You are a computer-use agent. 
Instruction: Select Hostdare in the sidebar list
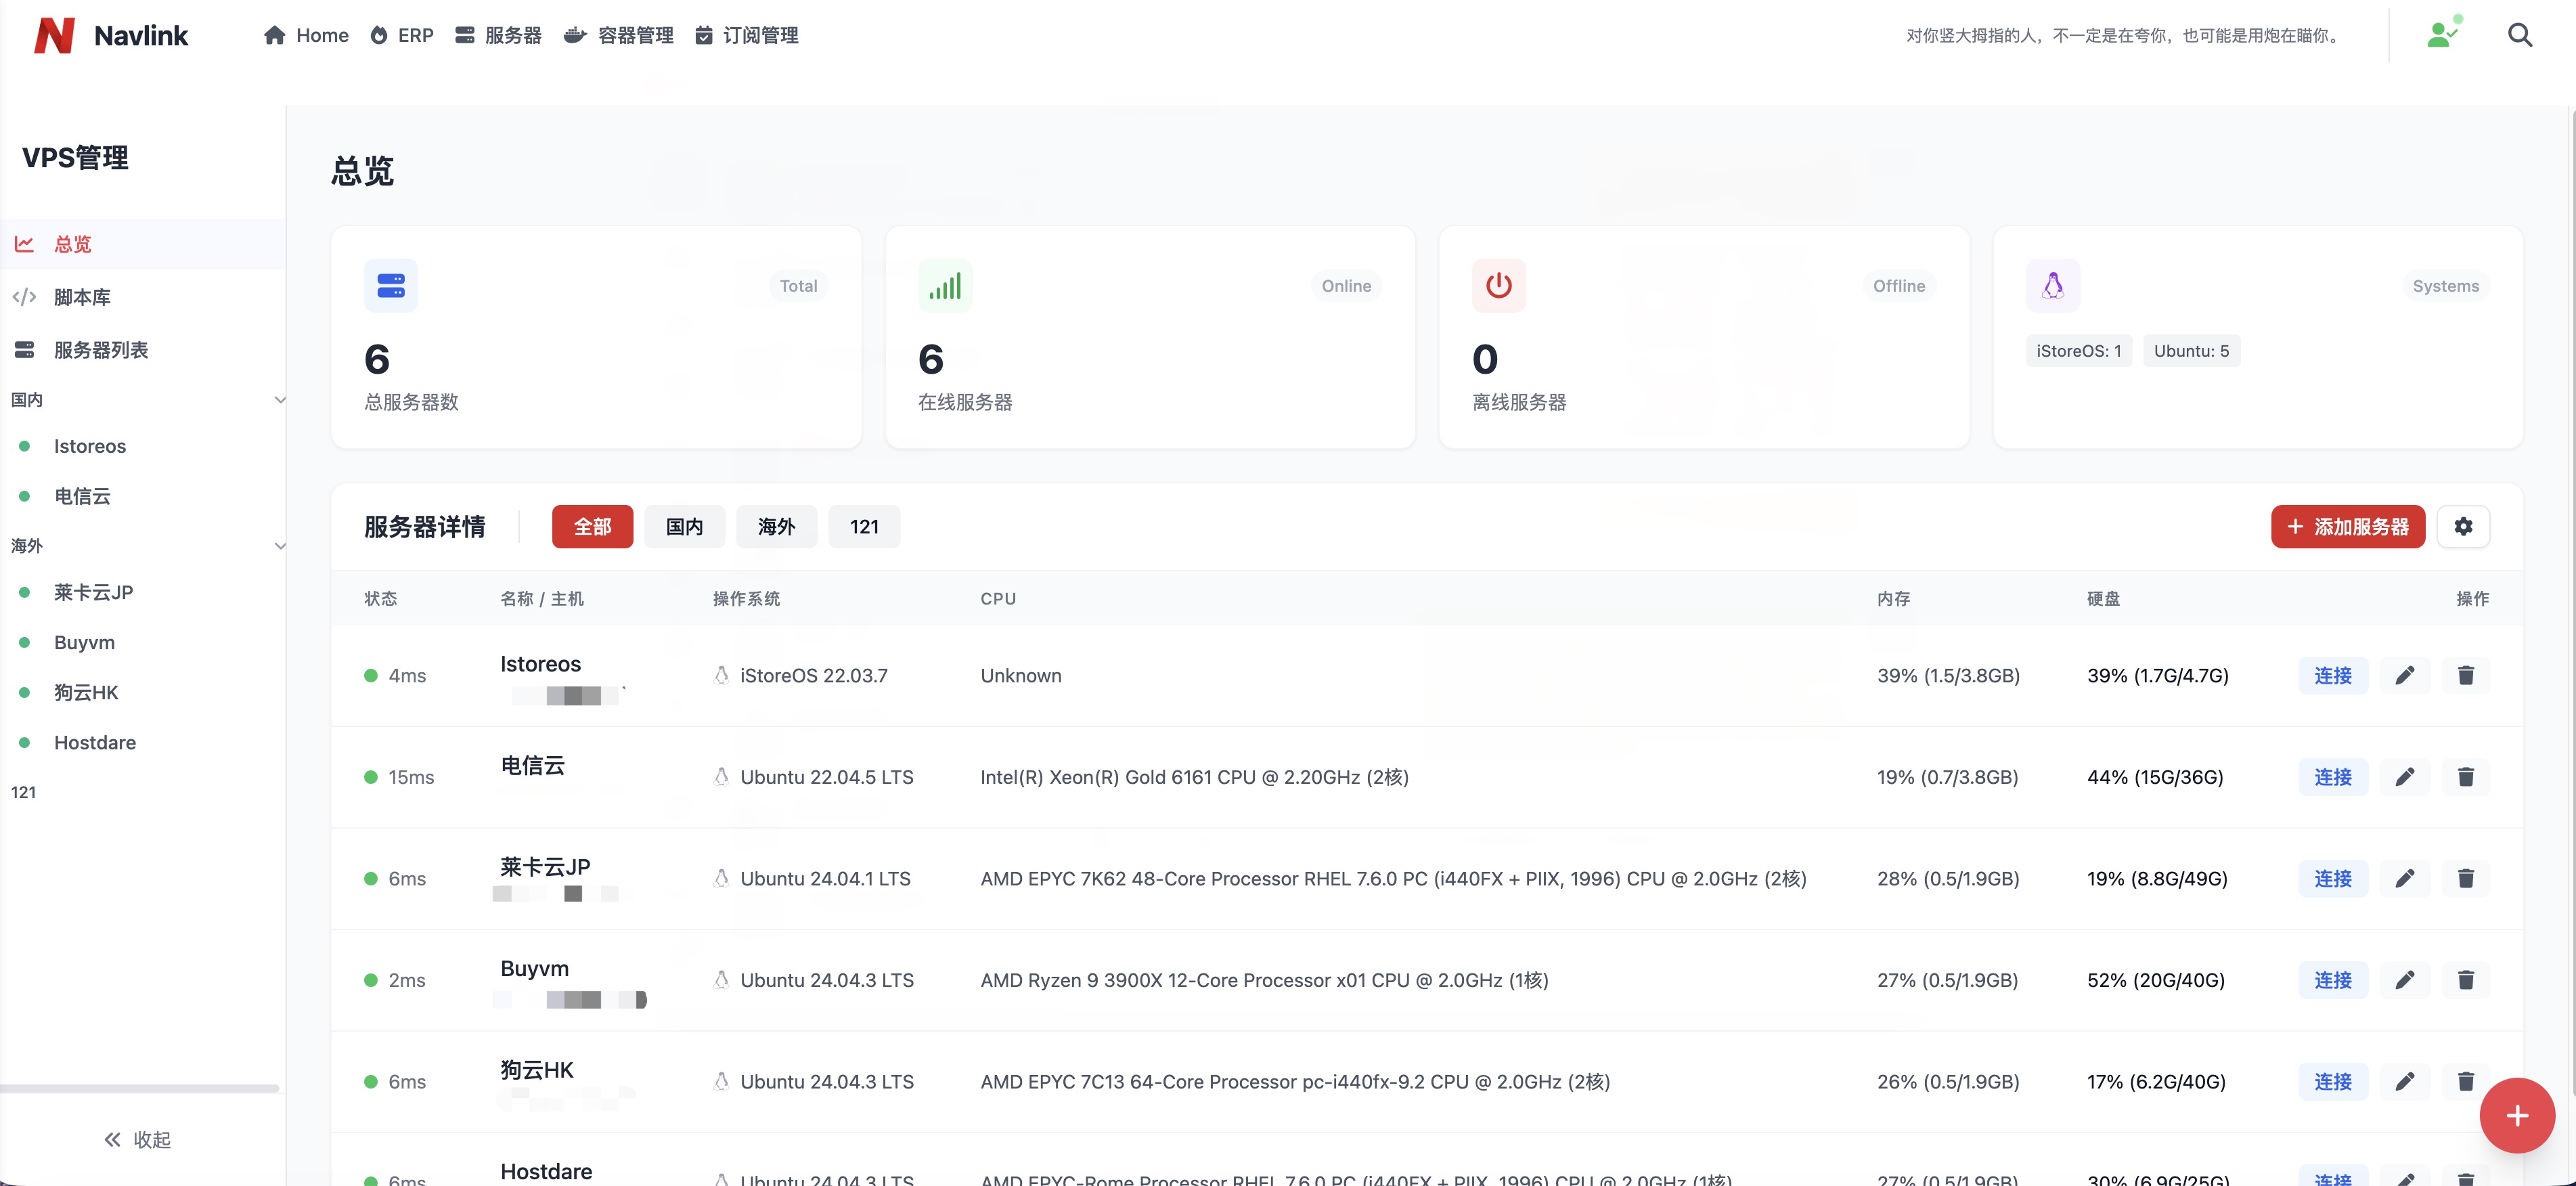(94, 742)
